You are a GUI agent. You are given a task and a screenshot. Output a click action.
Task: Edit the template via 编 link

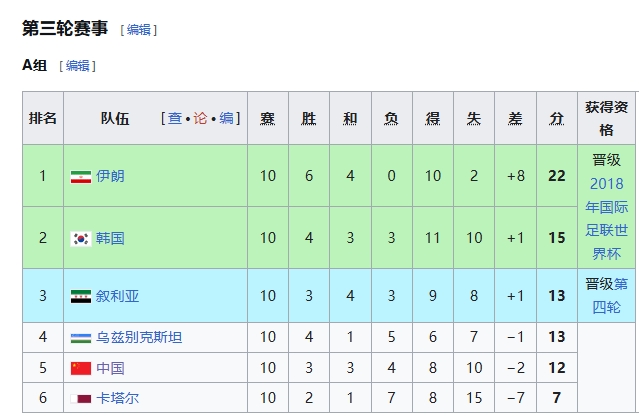click(226, 118)
